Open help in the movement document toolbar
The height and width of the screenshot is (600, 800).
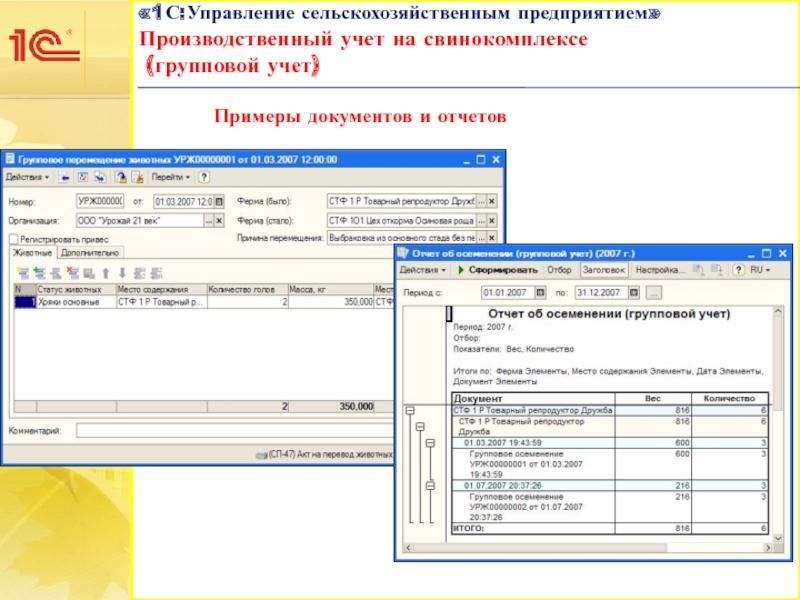coord(204,177)
